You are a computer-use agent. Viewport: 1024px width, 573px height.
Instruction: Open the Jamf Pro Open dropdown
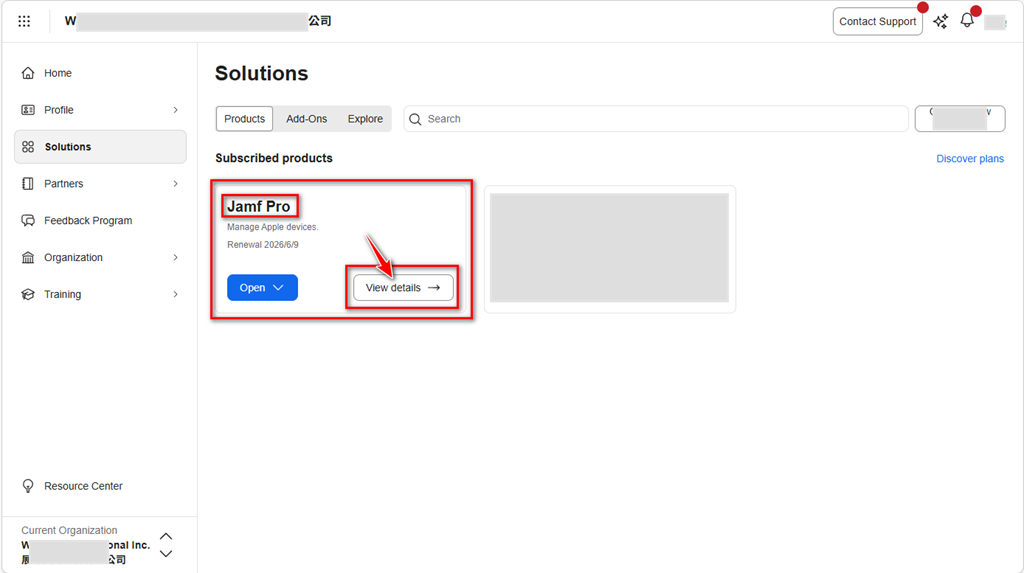(x=262, y=288)
